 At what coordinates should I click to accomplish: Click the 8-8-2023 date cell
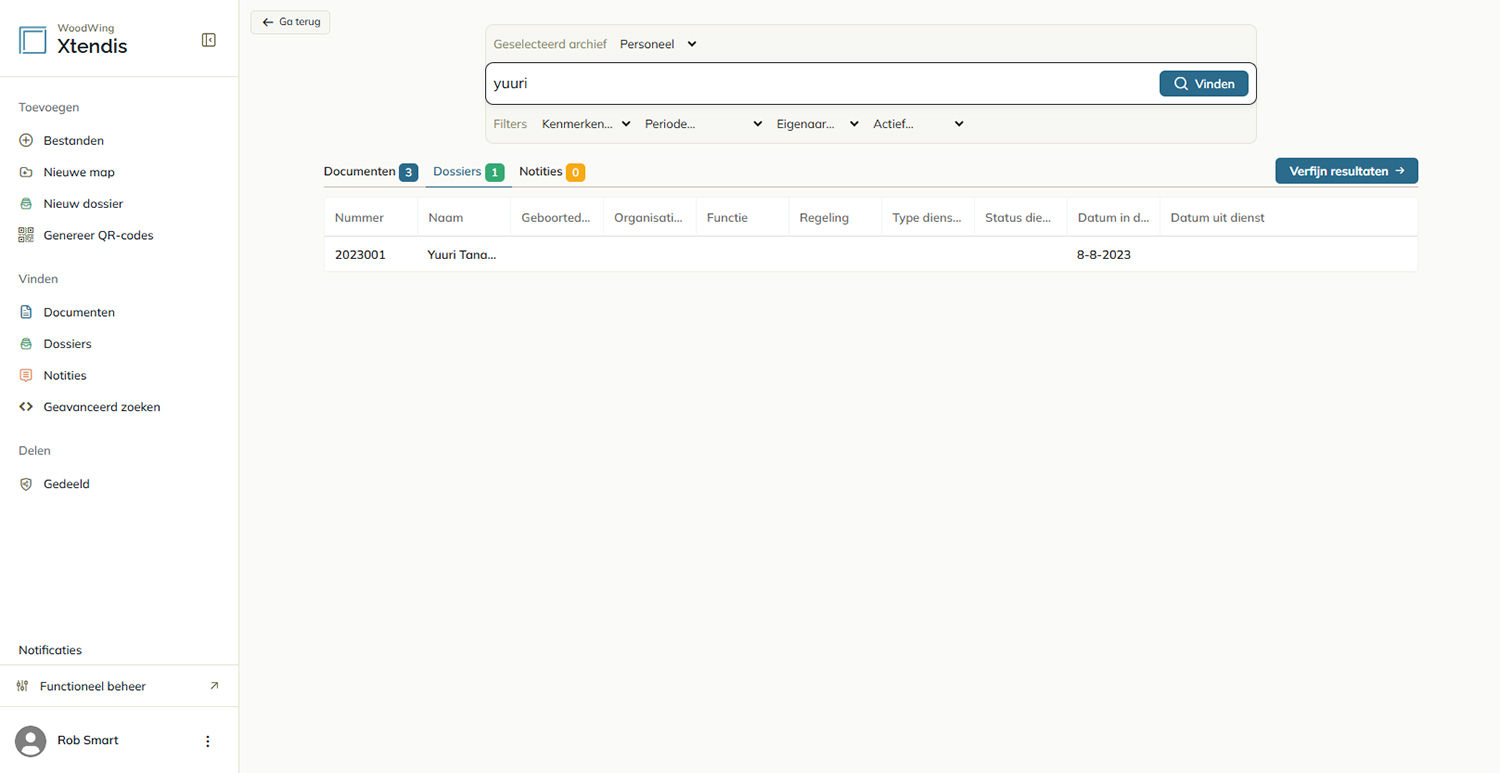(x=1104, y=255)
